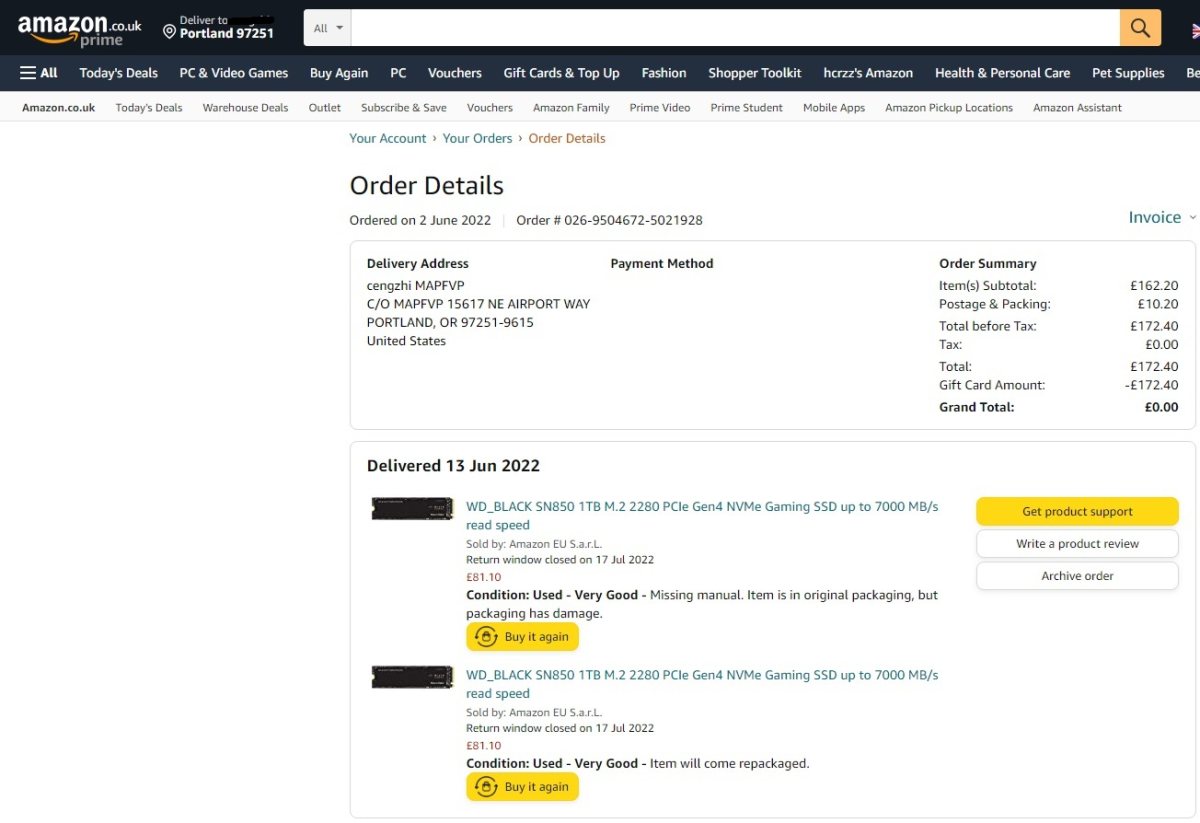The width and height of the screenshot is (1200, 823).
Task: Click the Postage & Packing £10.20 value
Action: (1158, 304)
